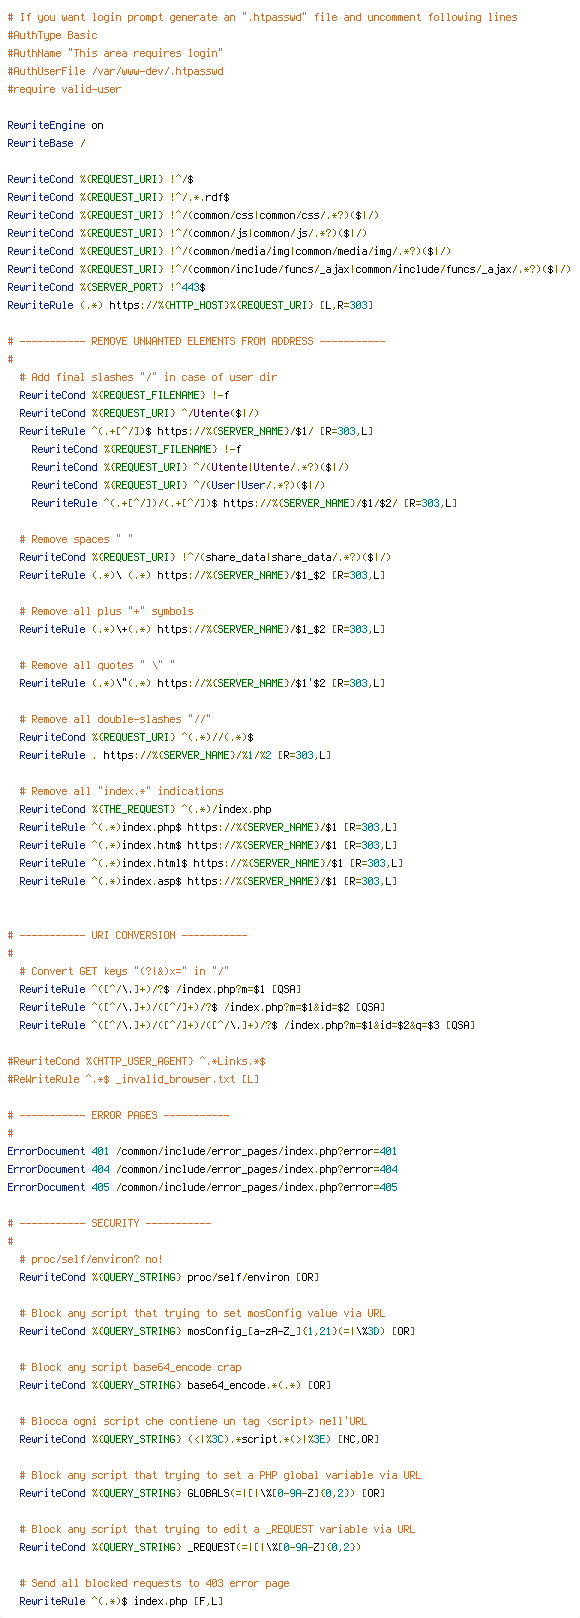
Task: Click the '# Remove all plus "+" symbols' comment
Action: 106,611
